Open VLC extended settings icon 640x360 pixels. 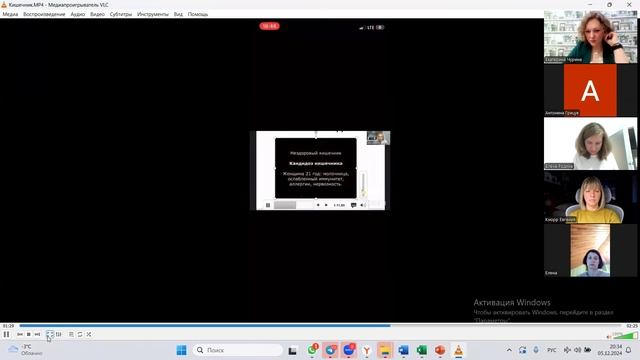58,334
